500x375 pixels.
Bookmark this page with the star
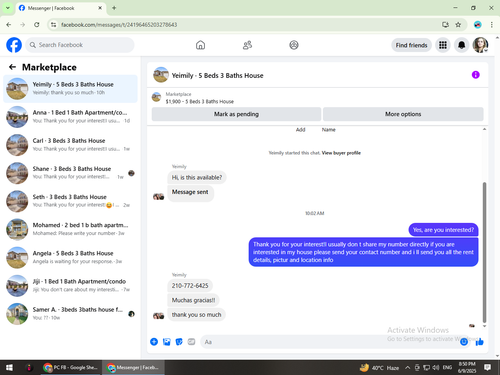(458, 25)
